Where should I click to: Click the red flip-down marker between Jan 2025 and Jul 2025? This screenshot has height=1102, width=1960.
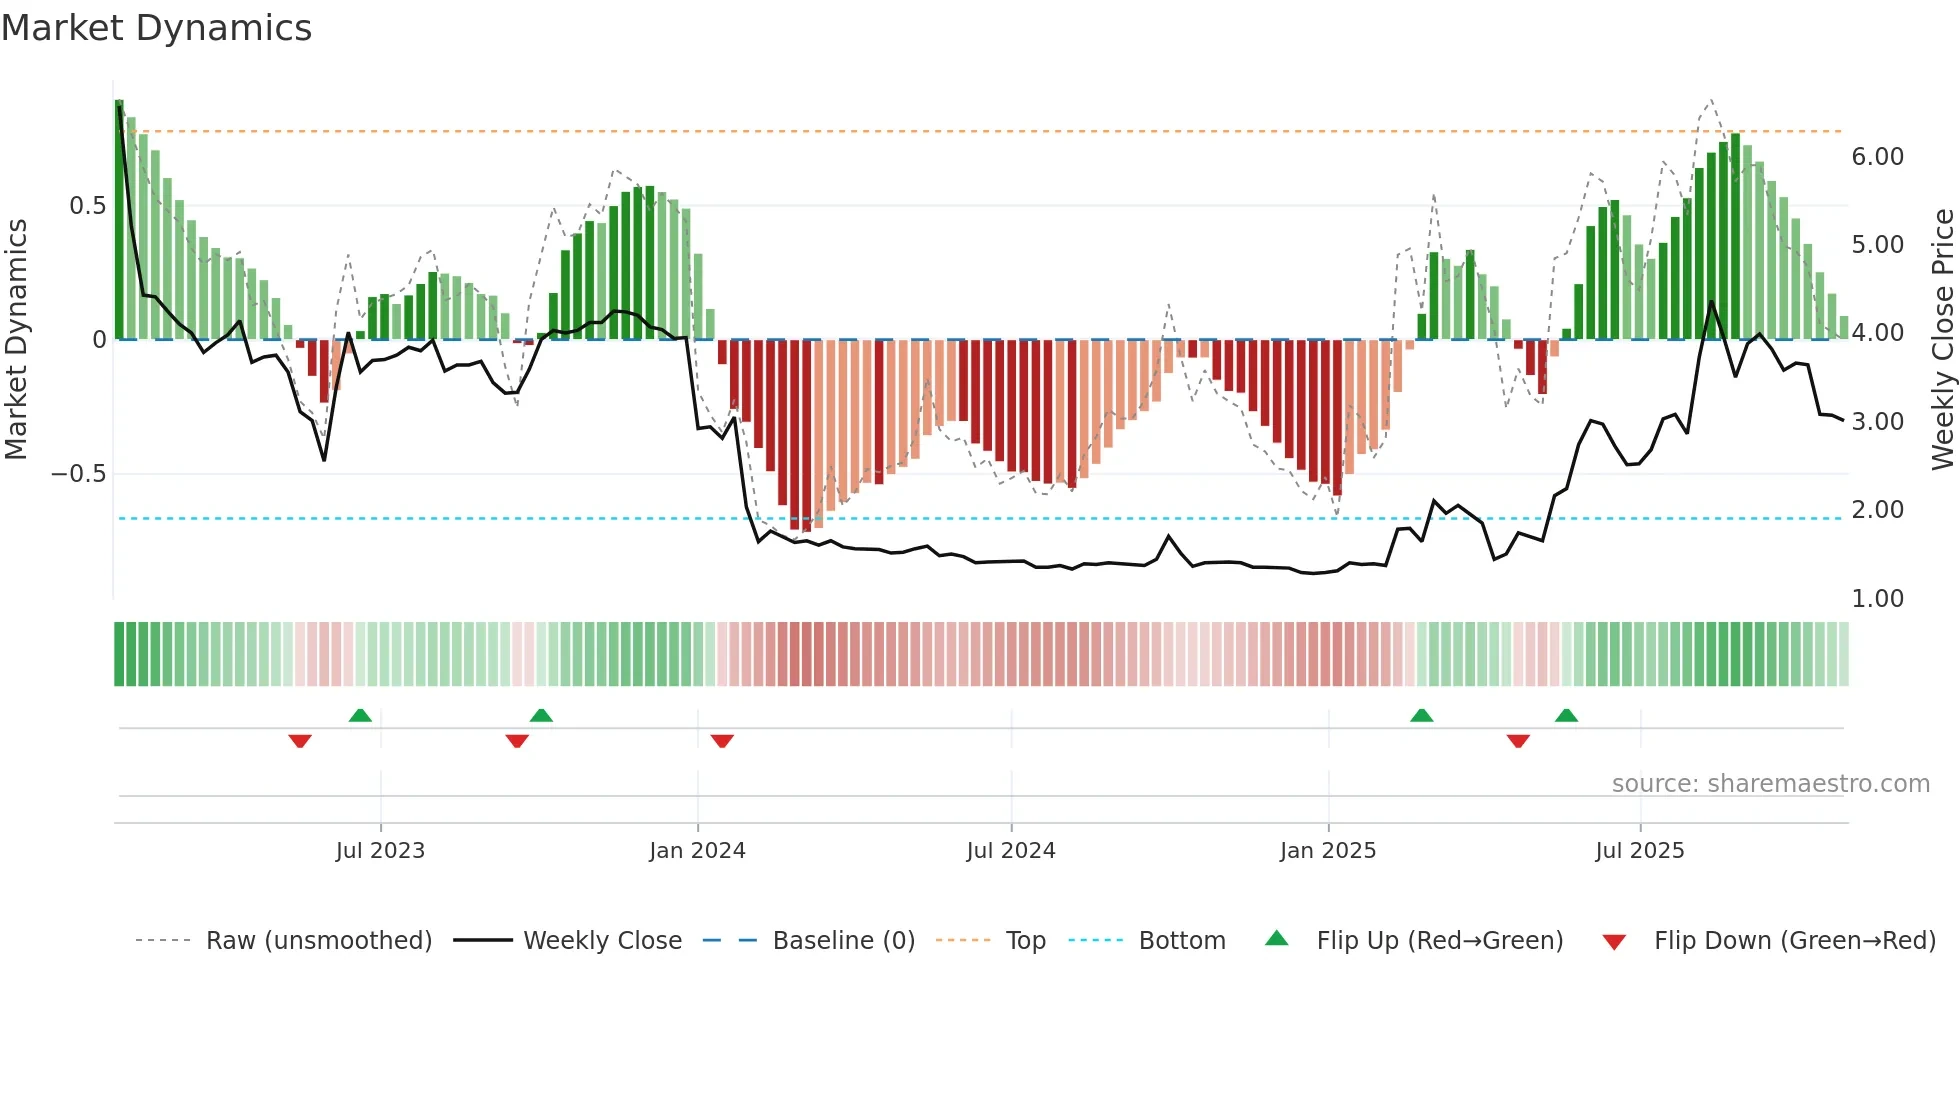1518,741
